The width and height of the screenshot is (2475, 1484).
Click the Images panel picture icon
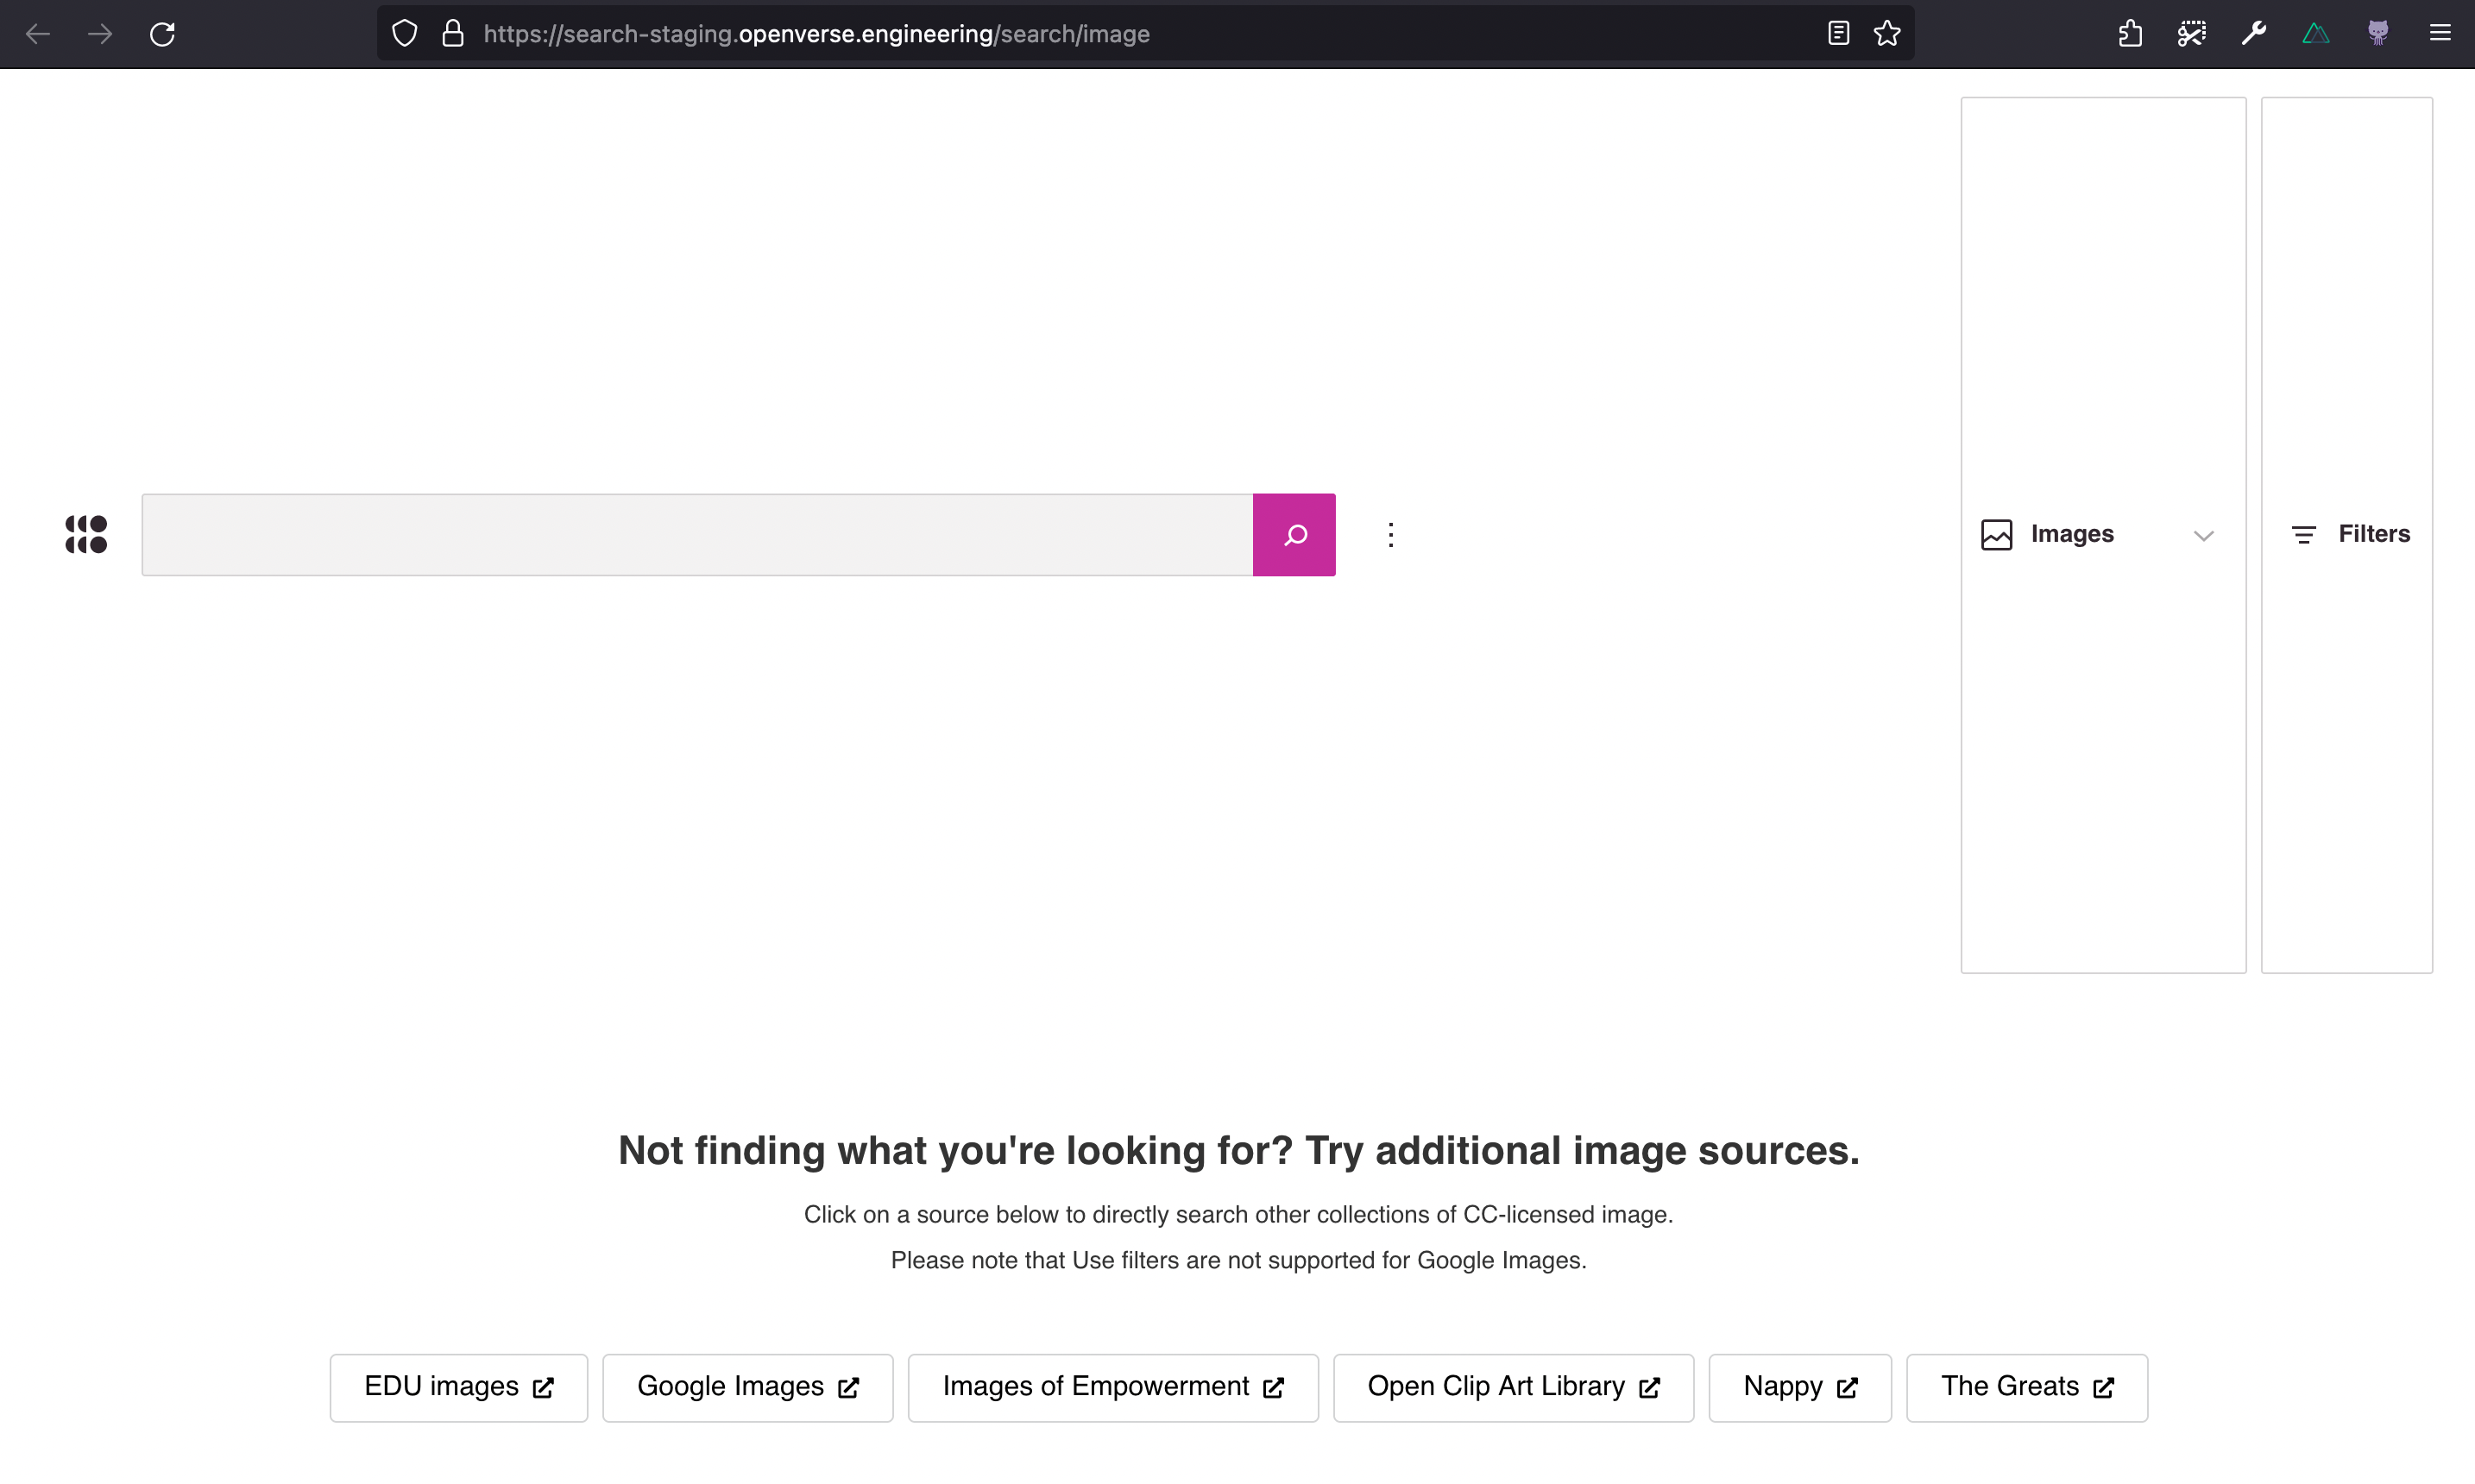(1996, 534)
